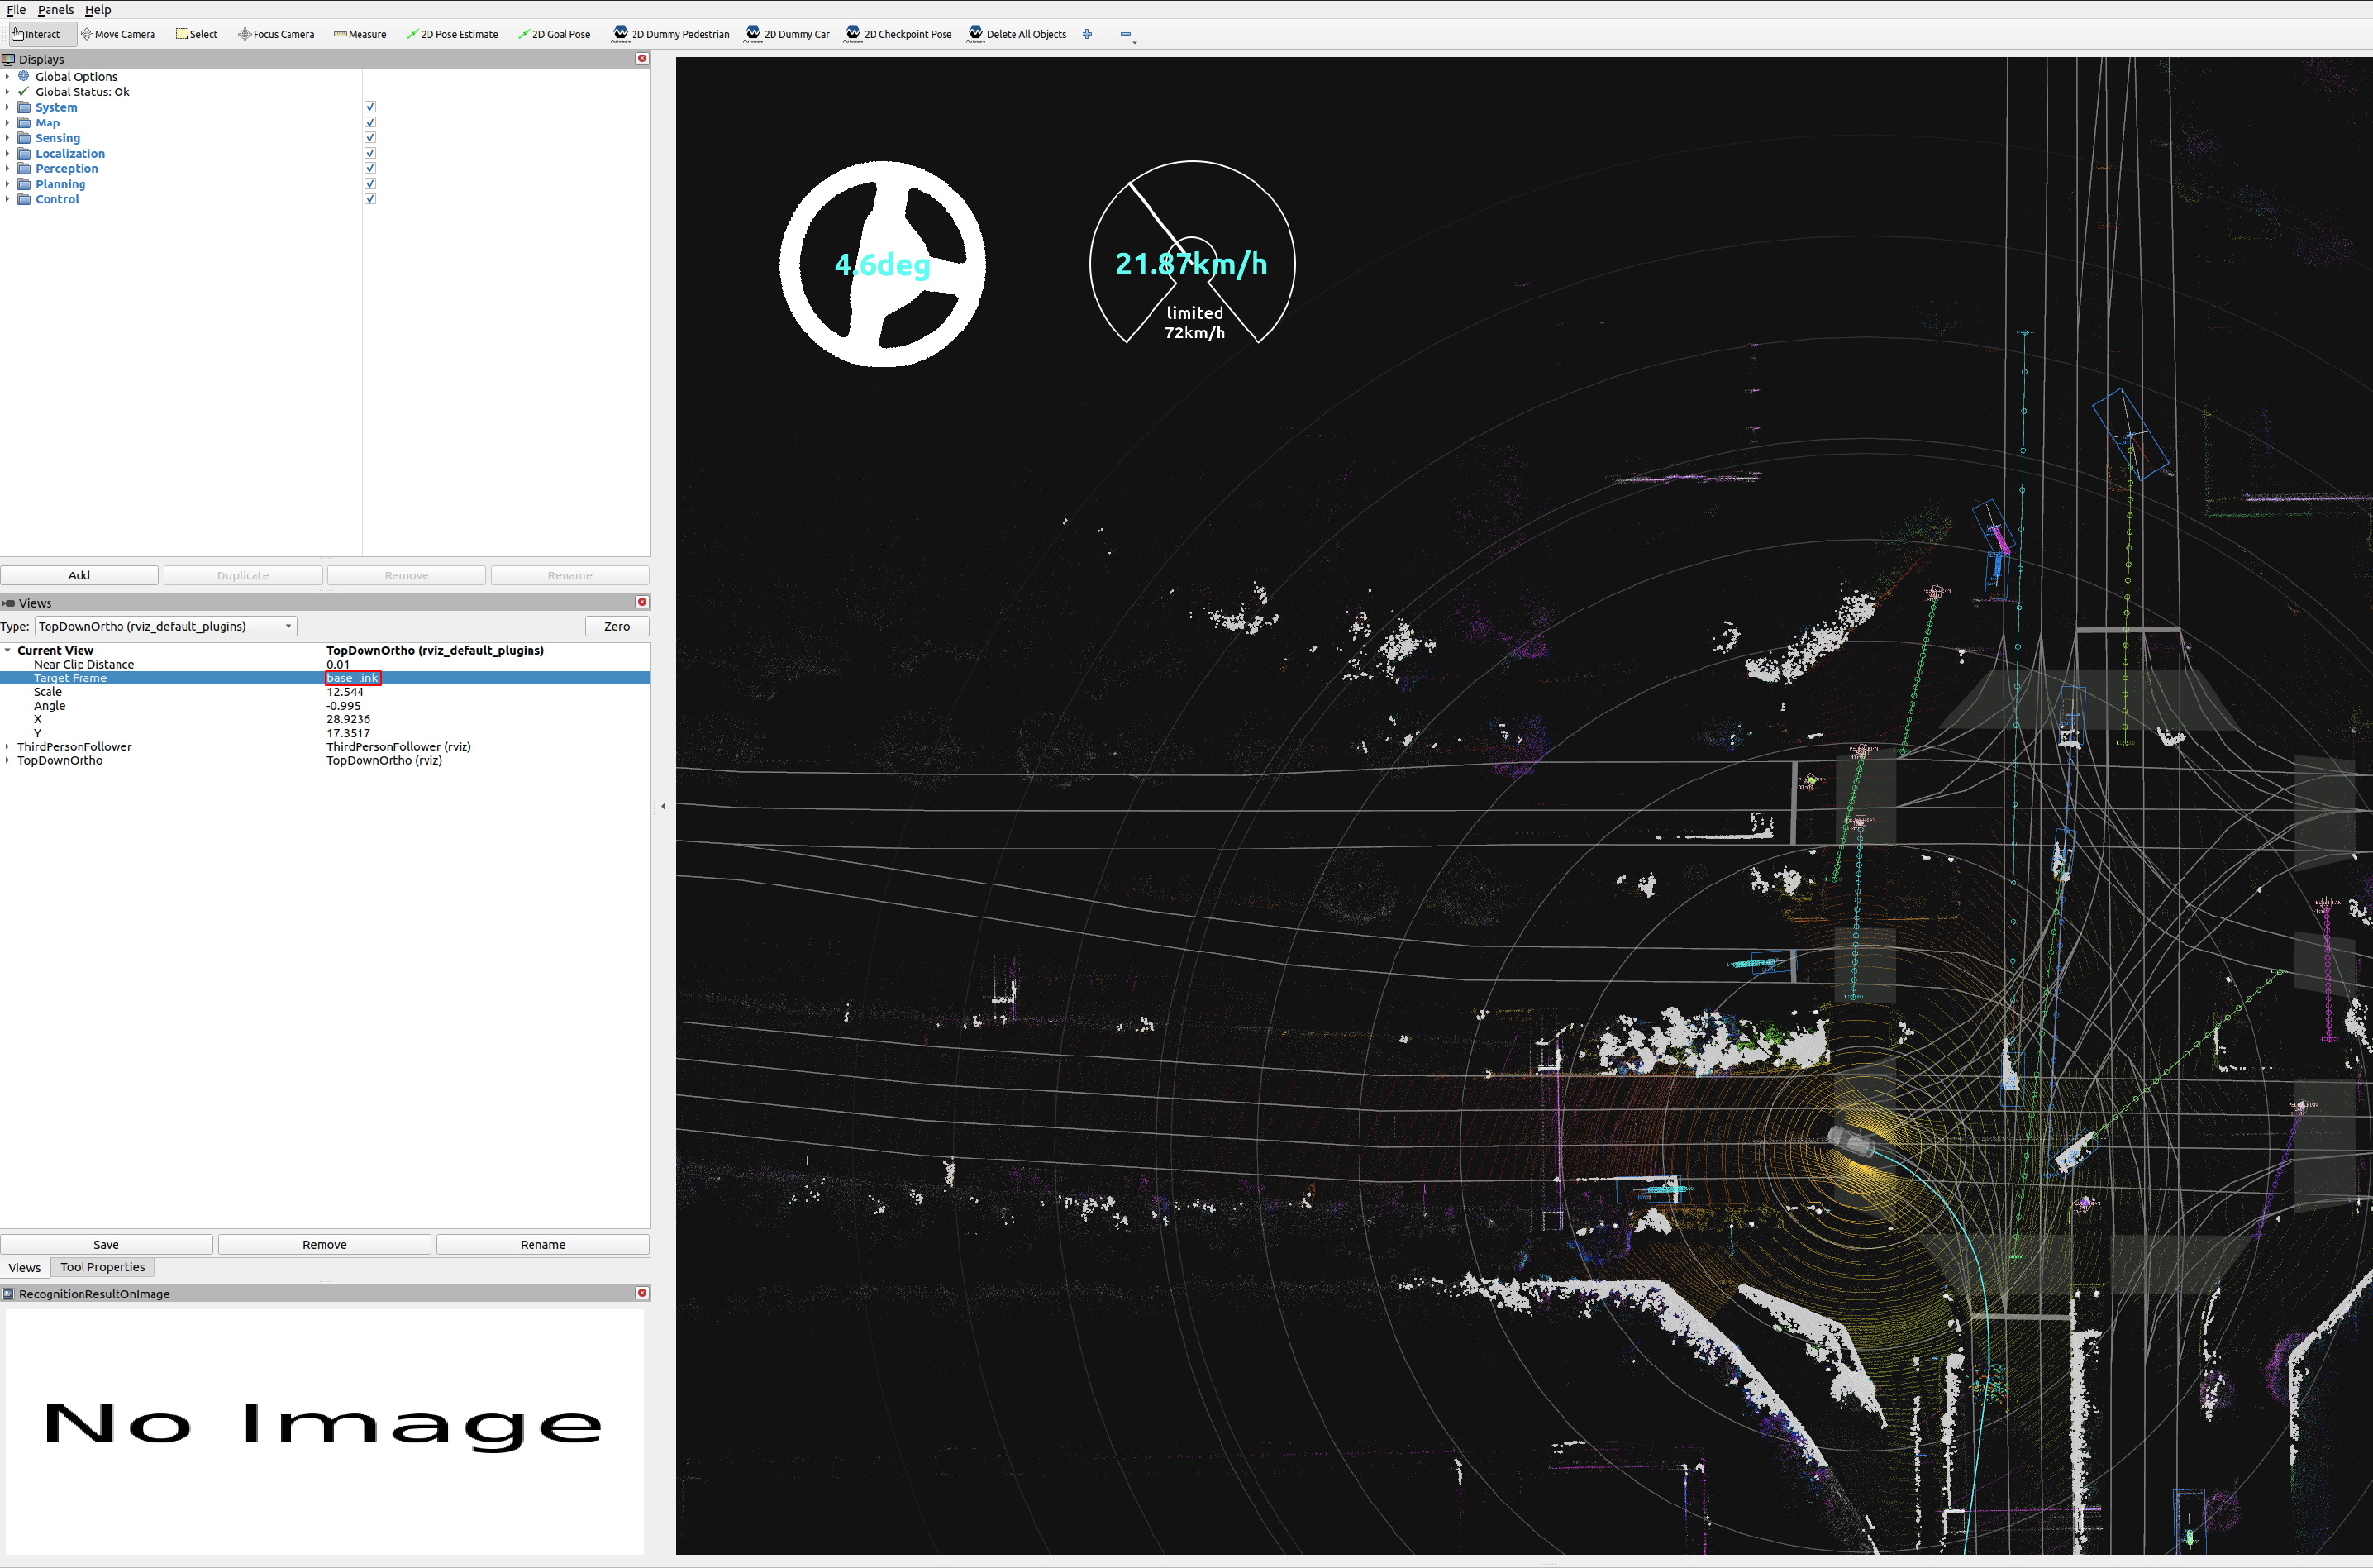
Task: Switch to the Tool Properties tab
Action: click(102, 1267)
